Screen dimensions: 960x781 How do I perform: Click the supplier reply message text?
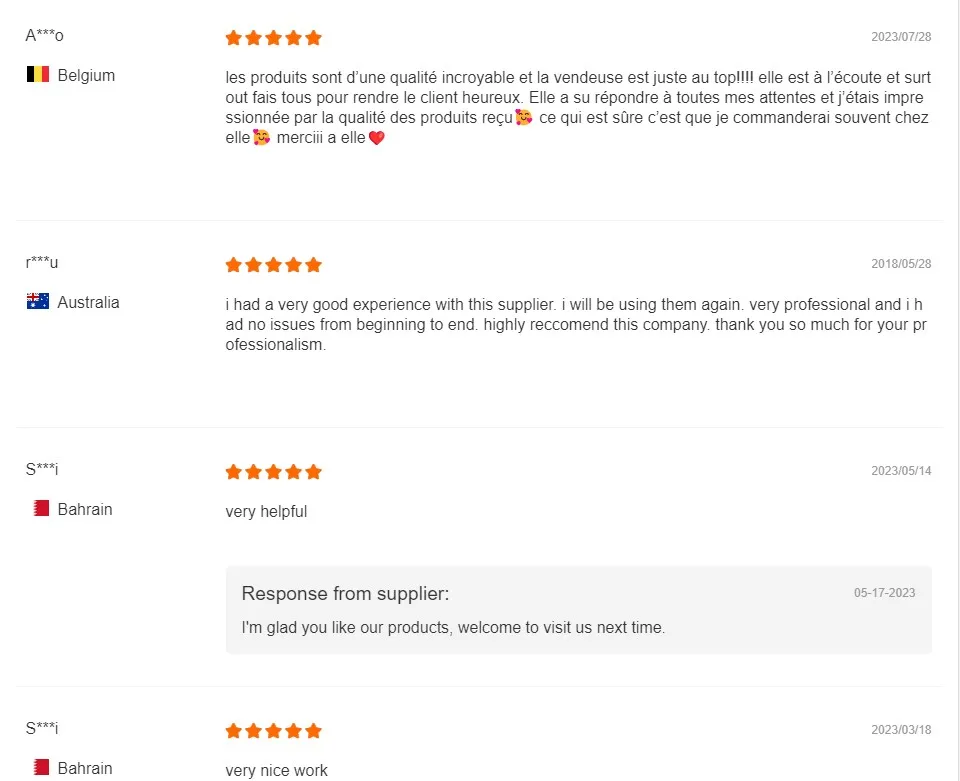(453, 628)
